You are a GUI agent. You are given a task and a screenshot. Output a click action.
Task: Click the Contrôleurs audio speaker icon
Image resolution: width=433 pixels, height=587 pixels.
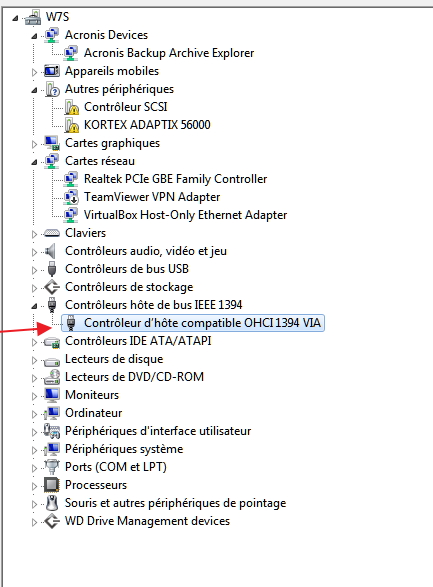pos(51,251)
